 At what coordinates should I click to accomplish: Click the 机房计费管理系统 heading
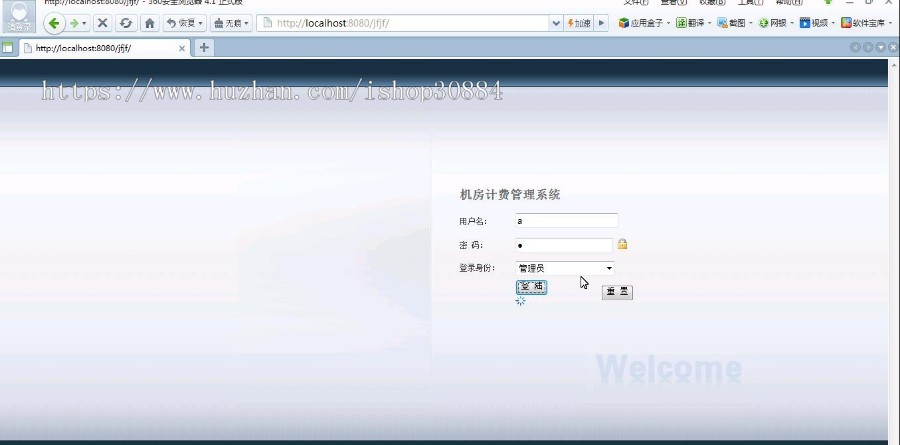click(x=510, y=195)
